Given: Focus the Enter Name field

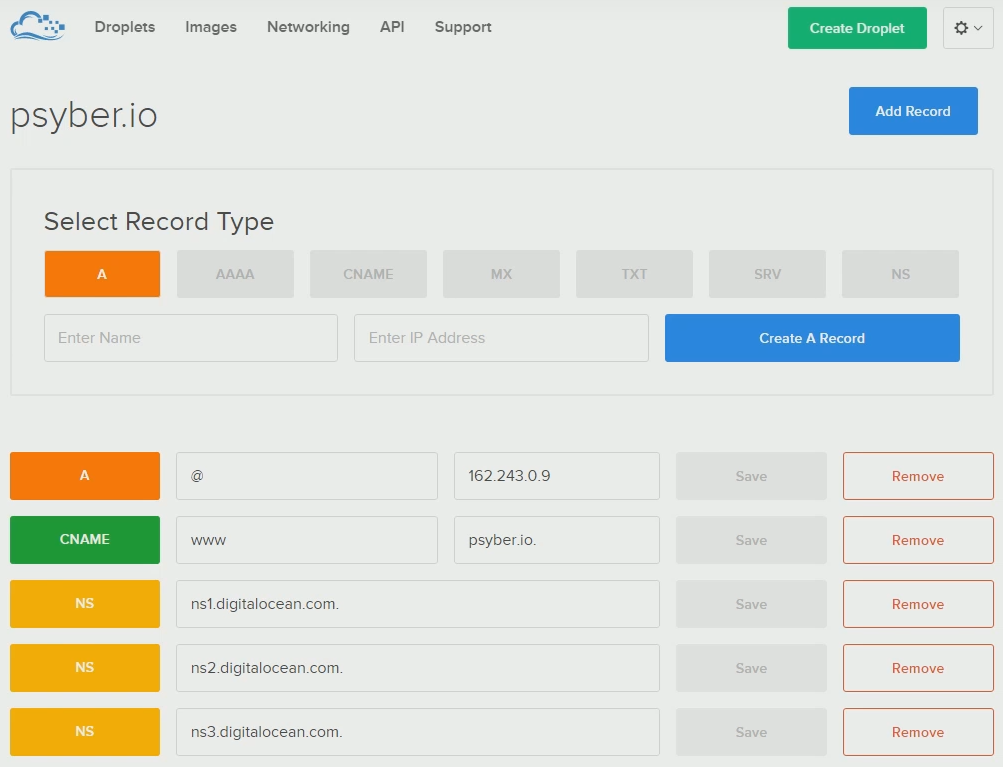Looking at the screenshot, I should click(x=191, y=338).
